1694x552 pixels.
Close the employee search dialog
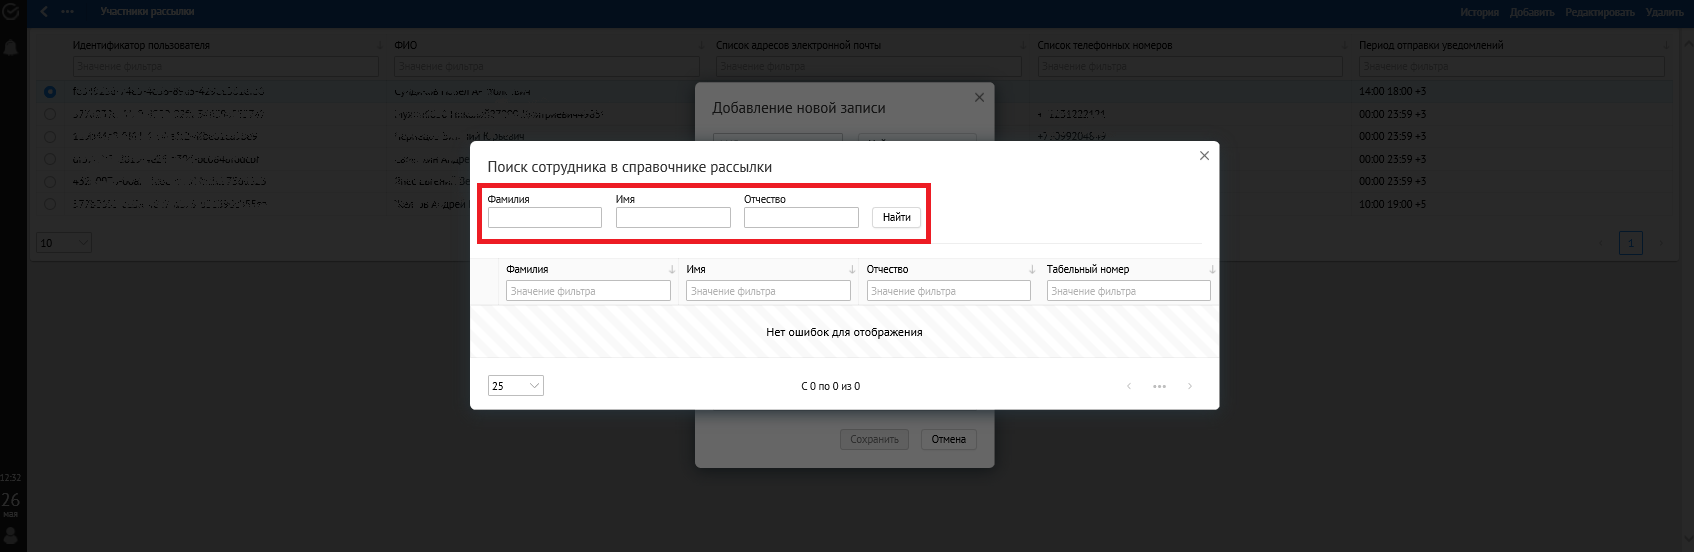(x=1204, y=156)
